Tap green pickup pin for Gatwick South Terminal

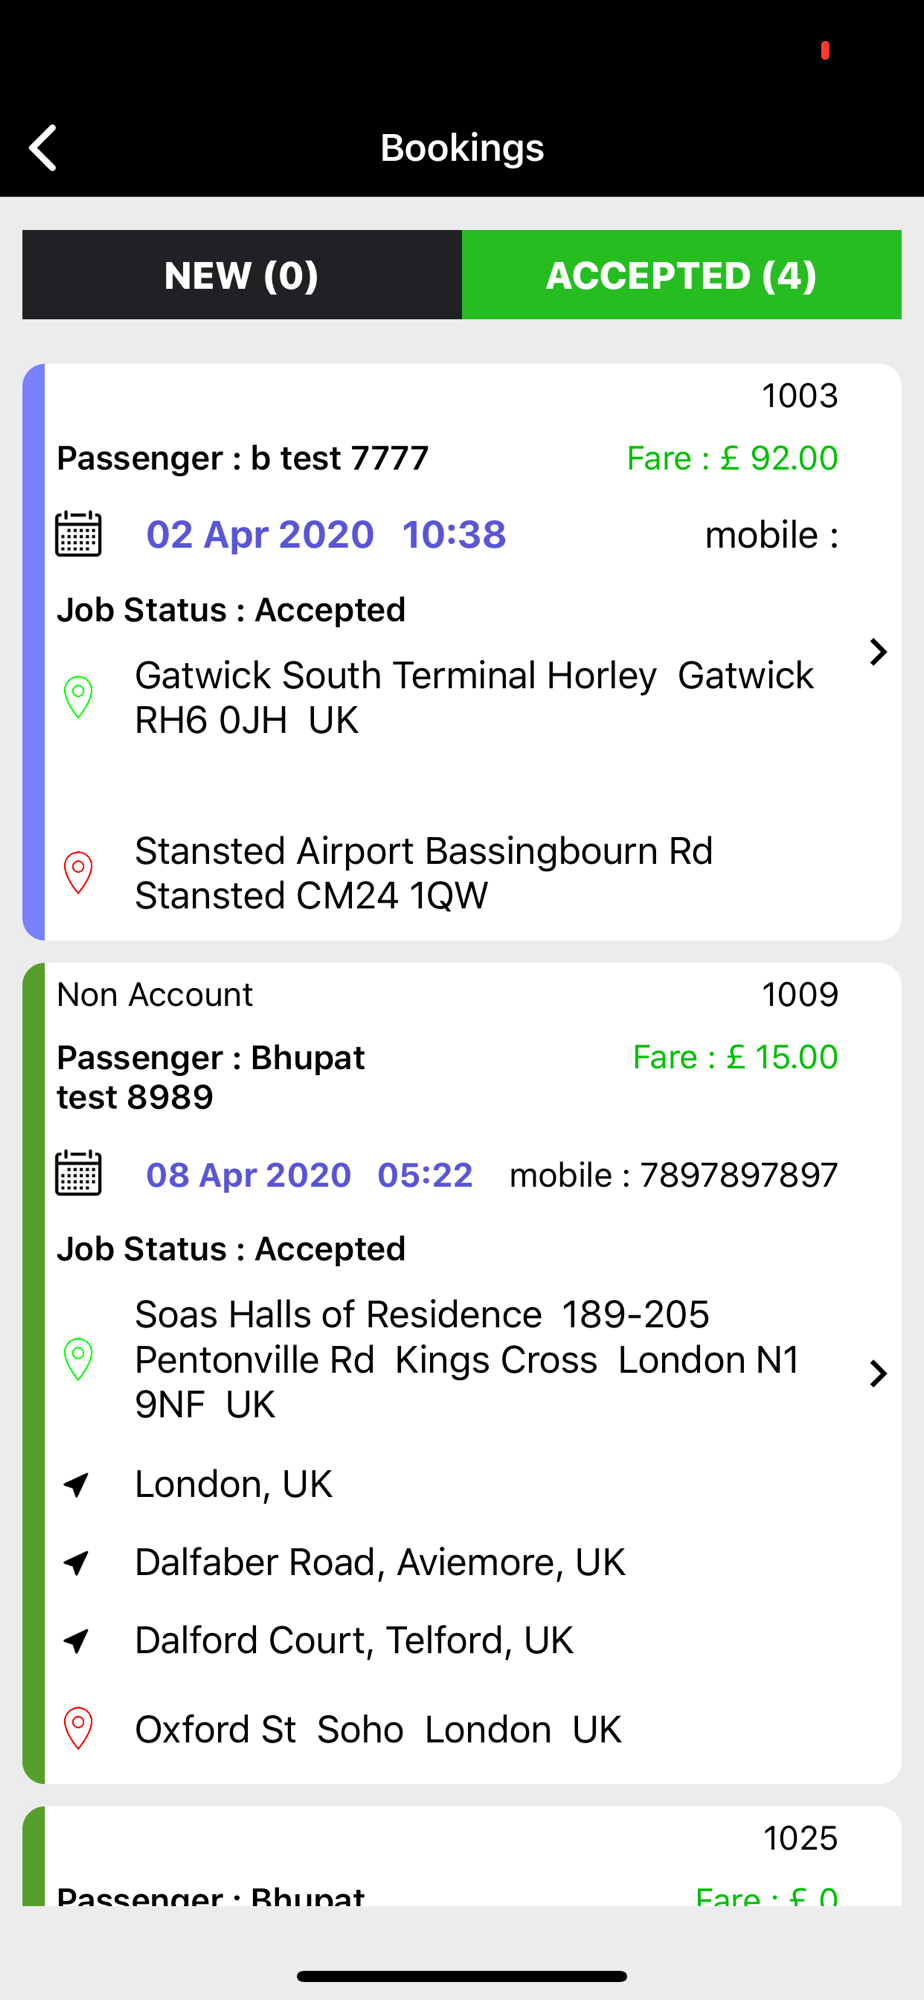coord(78,697)
